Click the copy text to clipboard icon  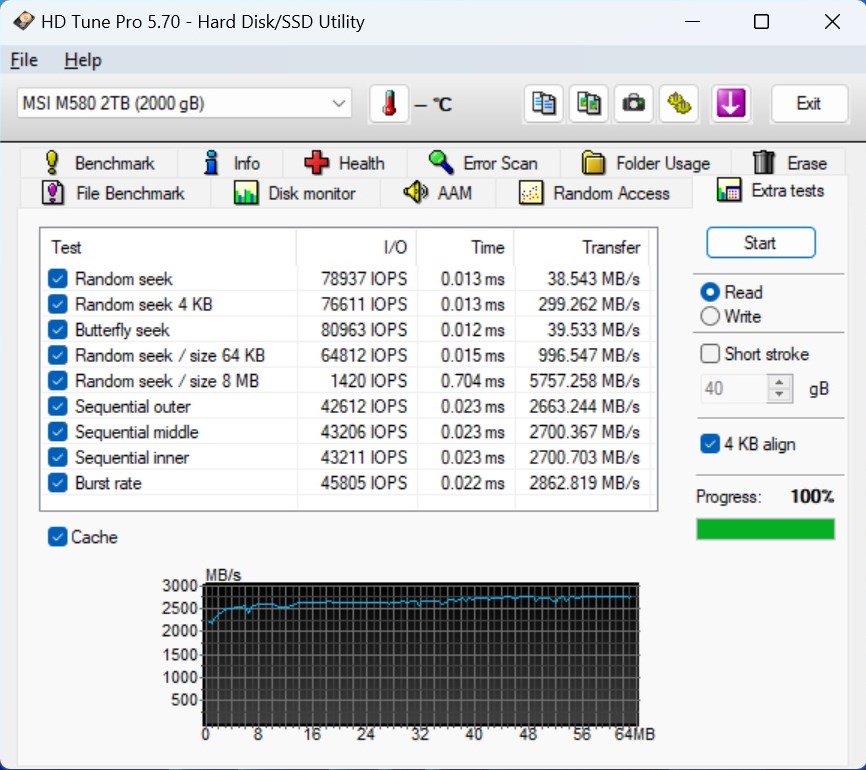pyautogui.click(x=543, y=103)
